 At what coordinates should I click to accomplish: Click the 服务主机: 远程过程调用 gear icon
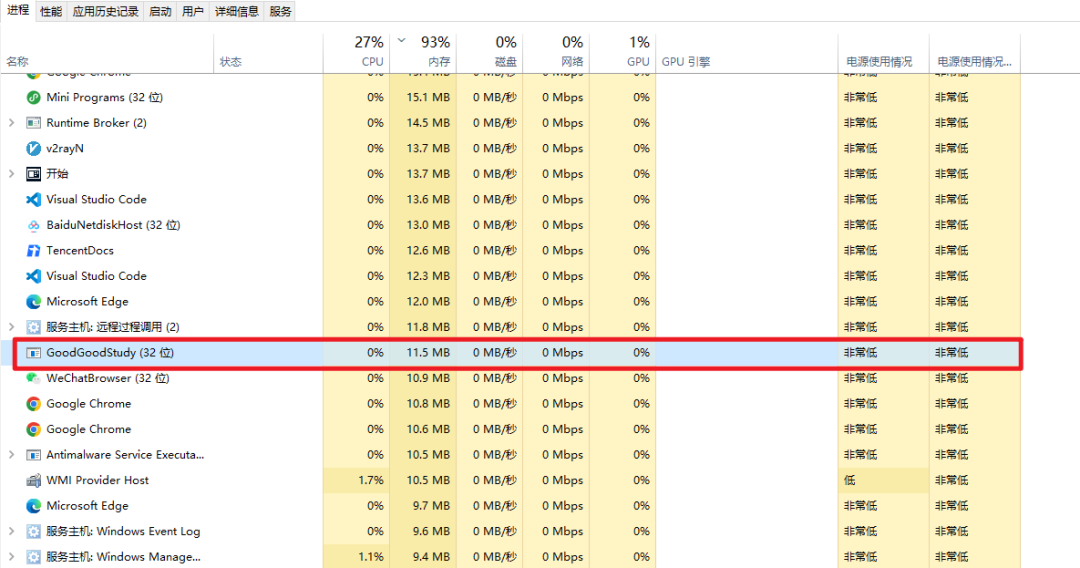click(33, 327)
